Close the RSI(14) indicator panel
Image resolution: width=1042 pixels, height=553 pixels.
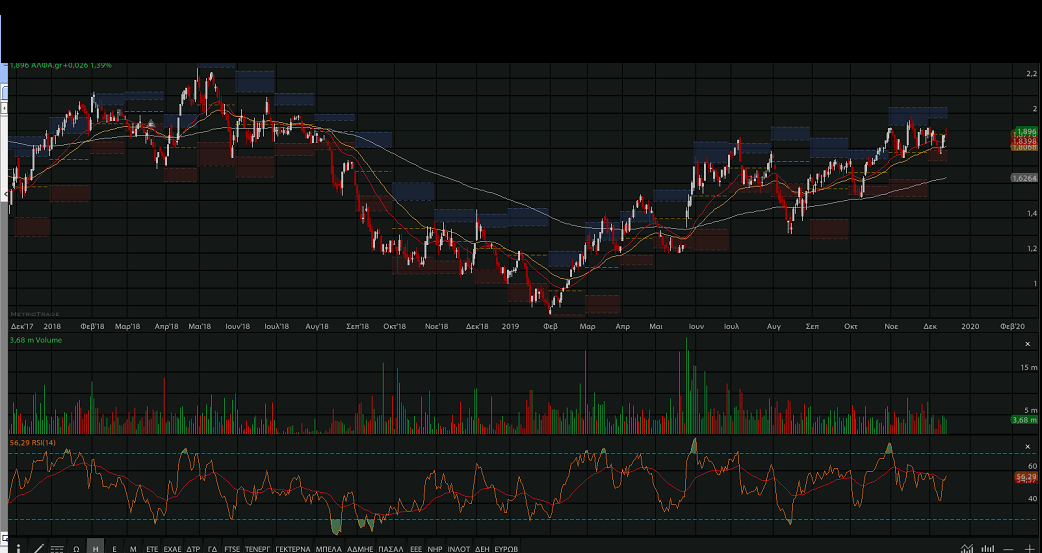1027,441
